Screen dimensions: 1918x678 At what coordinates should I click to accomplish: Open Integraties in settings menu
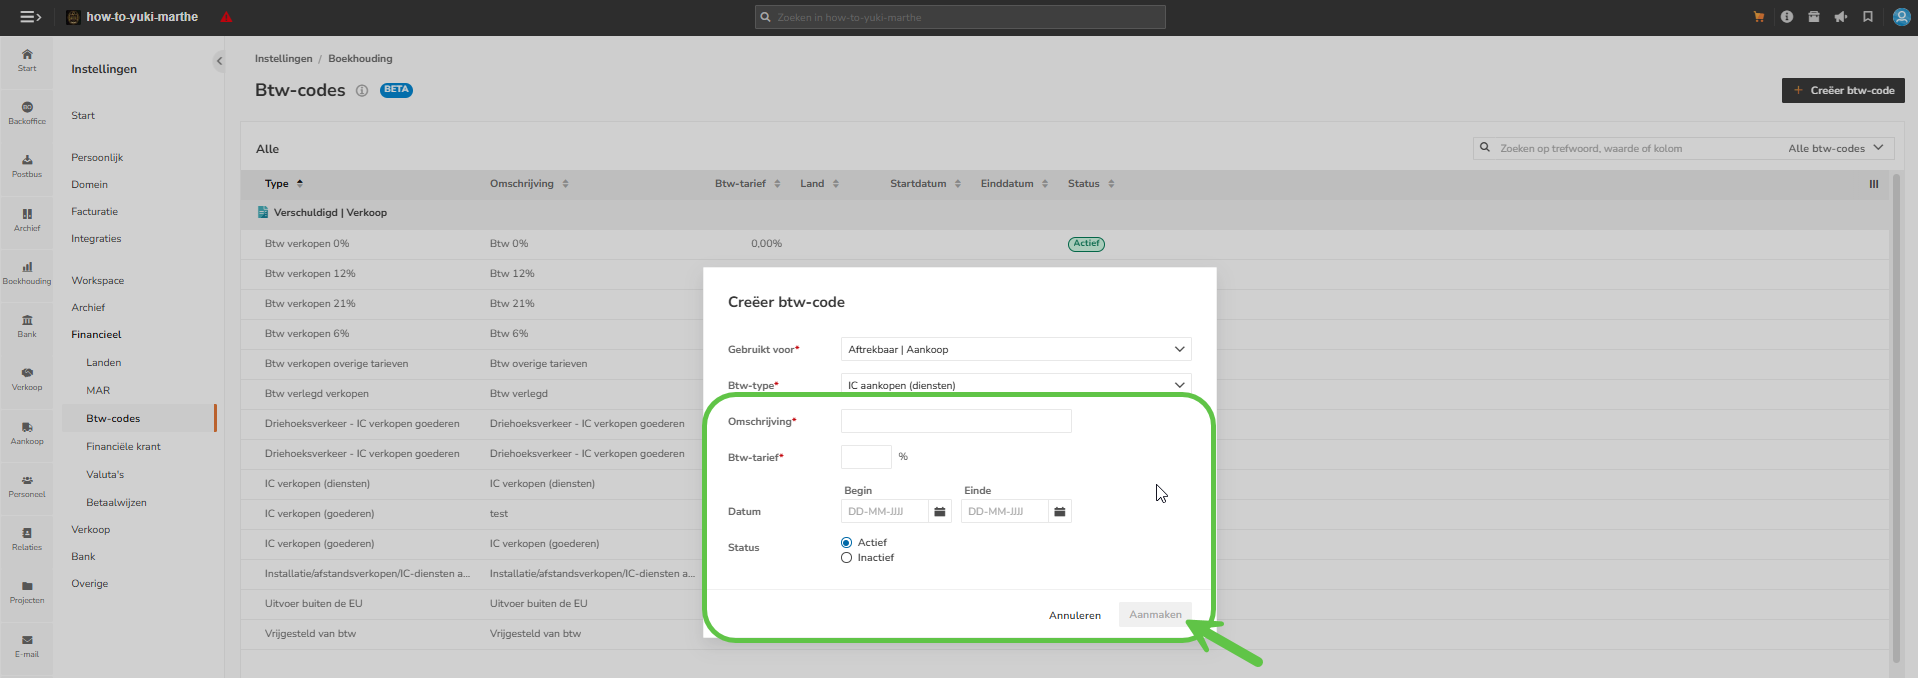pos(96,239)
